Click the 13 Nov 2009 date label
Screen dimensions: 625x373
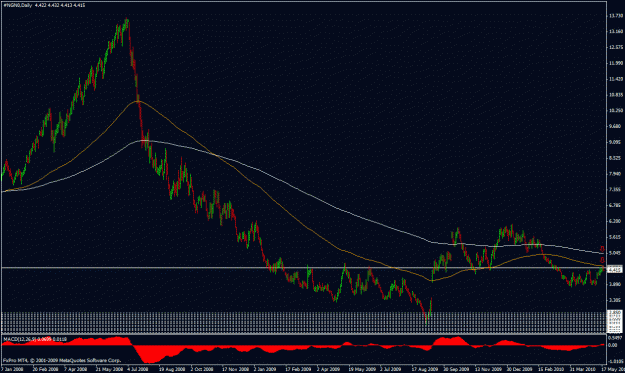pos(488,369)
